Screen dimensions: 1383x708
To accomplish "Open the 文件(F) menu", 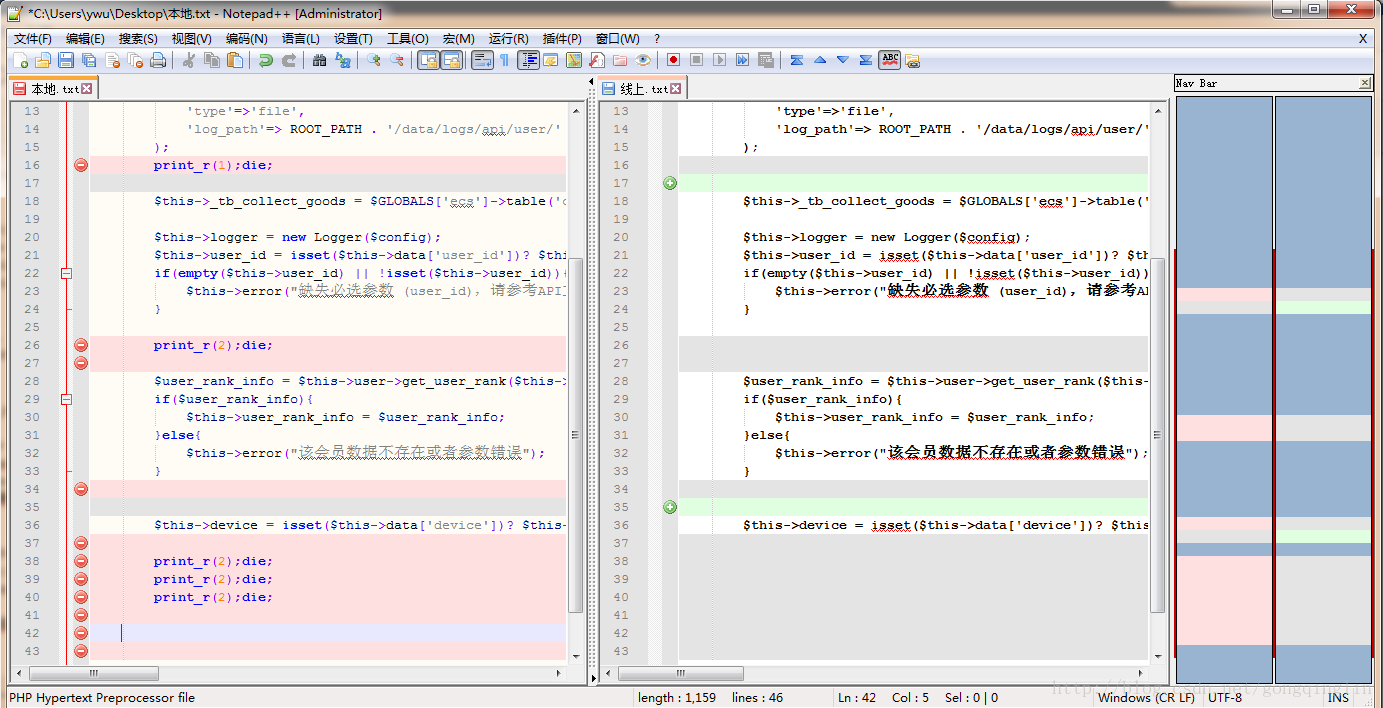I will 32,38.
